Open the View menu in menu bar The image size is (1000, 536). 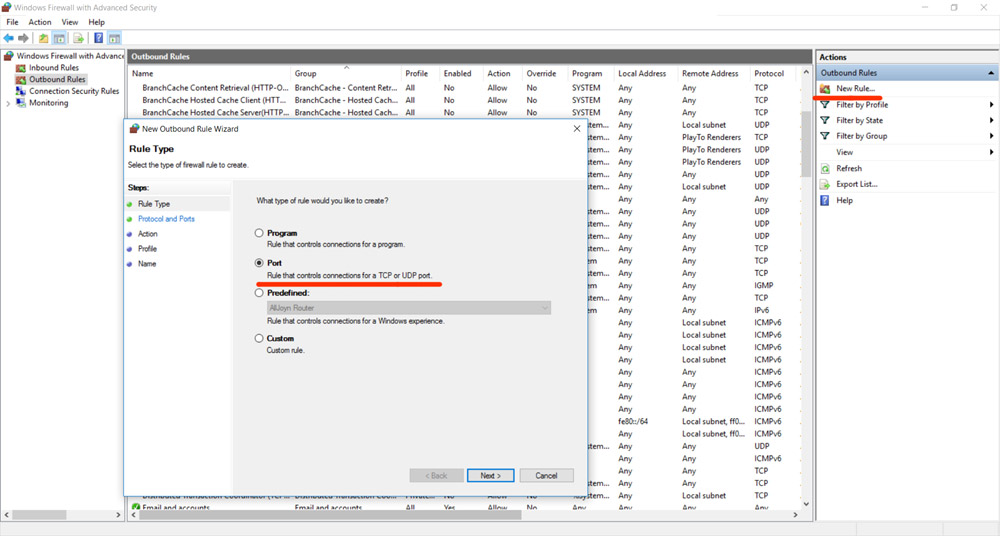click(x=70, y=22)
